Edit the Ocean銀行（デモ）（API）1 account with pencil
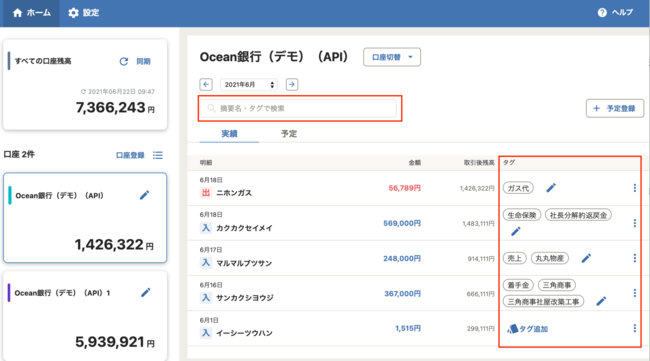 tap(146, 293)
